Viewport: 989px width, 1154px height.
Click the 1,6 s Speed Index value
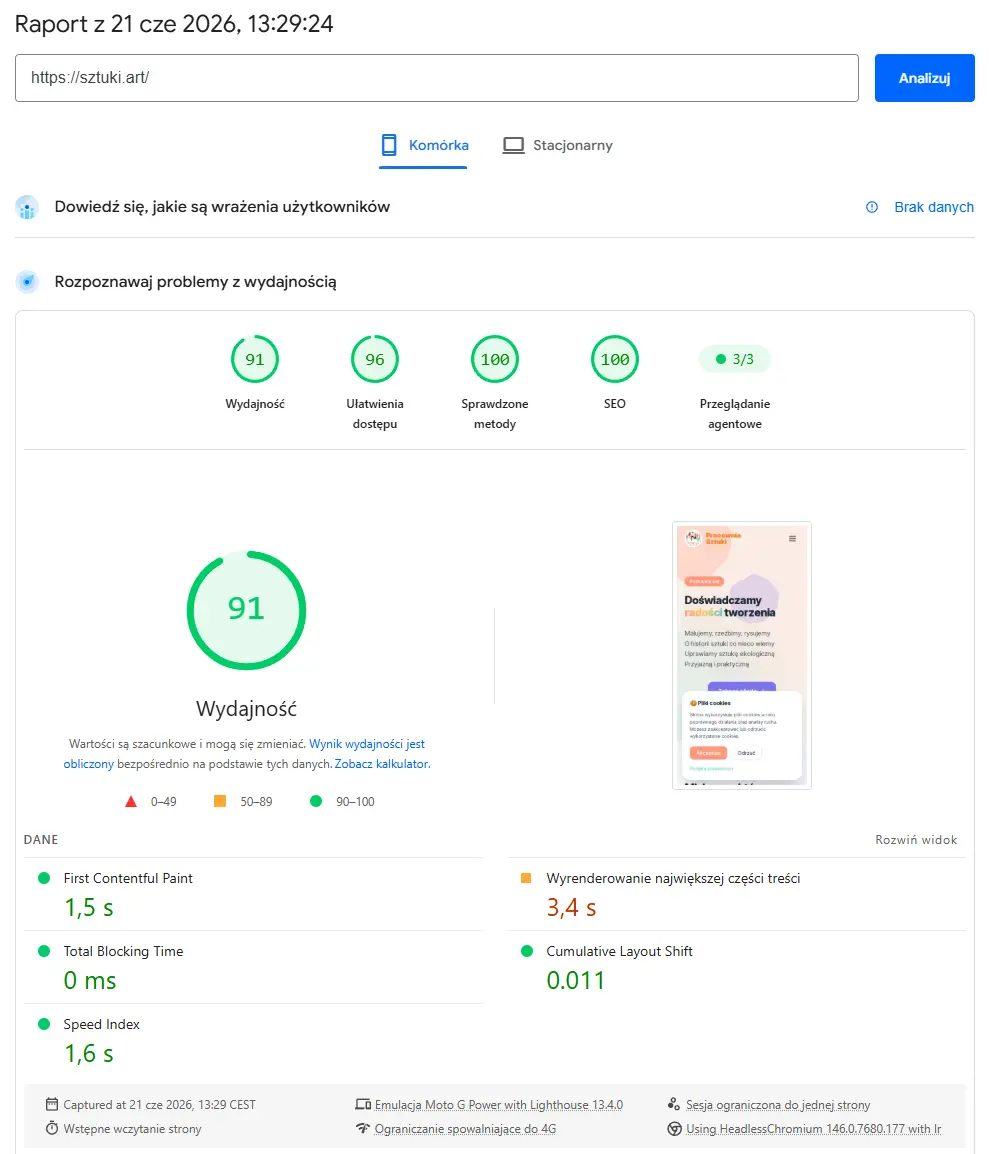click(x=88, y=1053)
